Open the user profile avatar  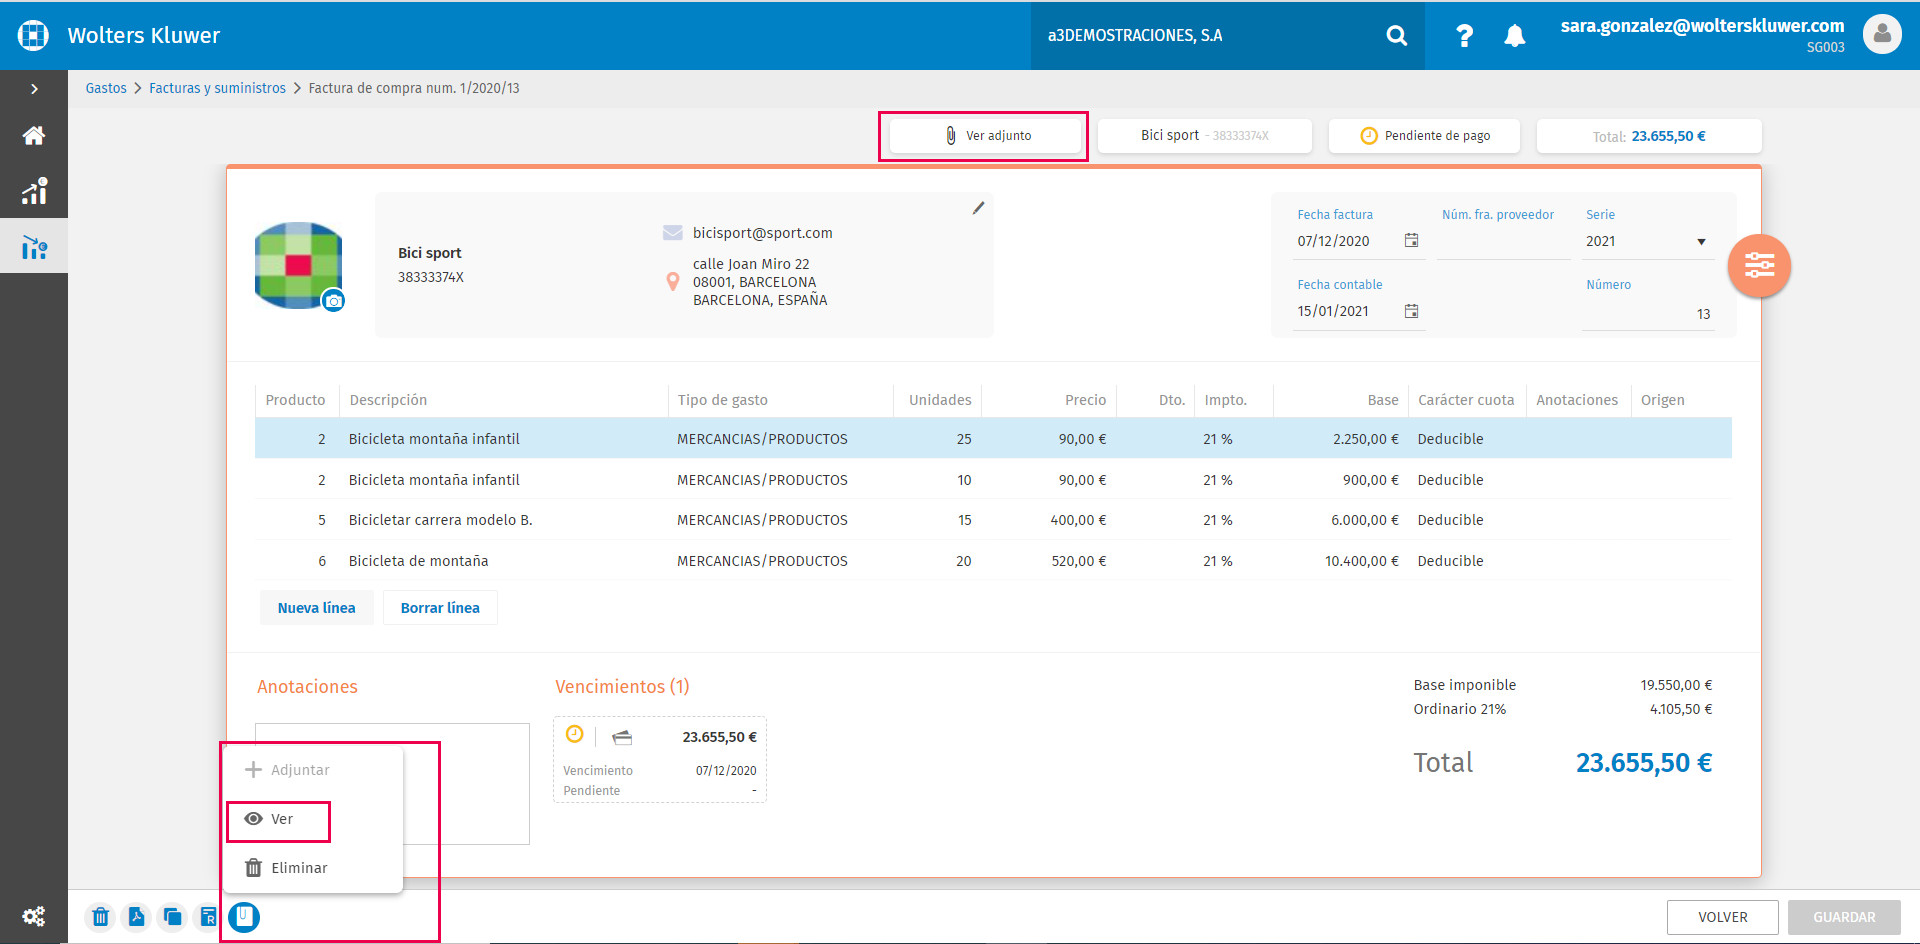pos(1882,35)
